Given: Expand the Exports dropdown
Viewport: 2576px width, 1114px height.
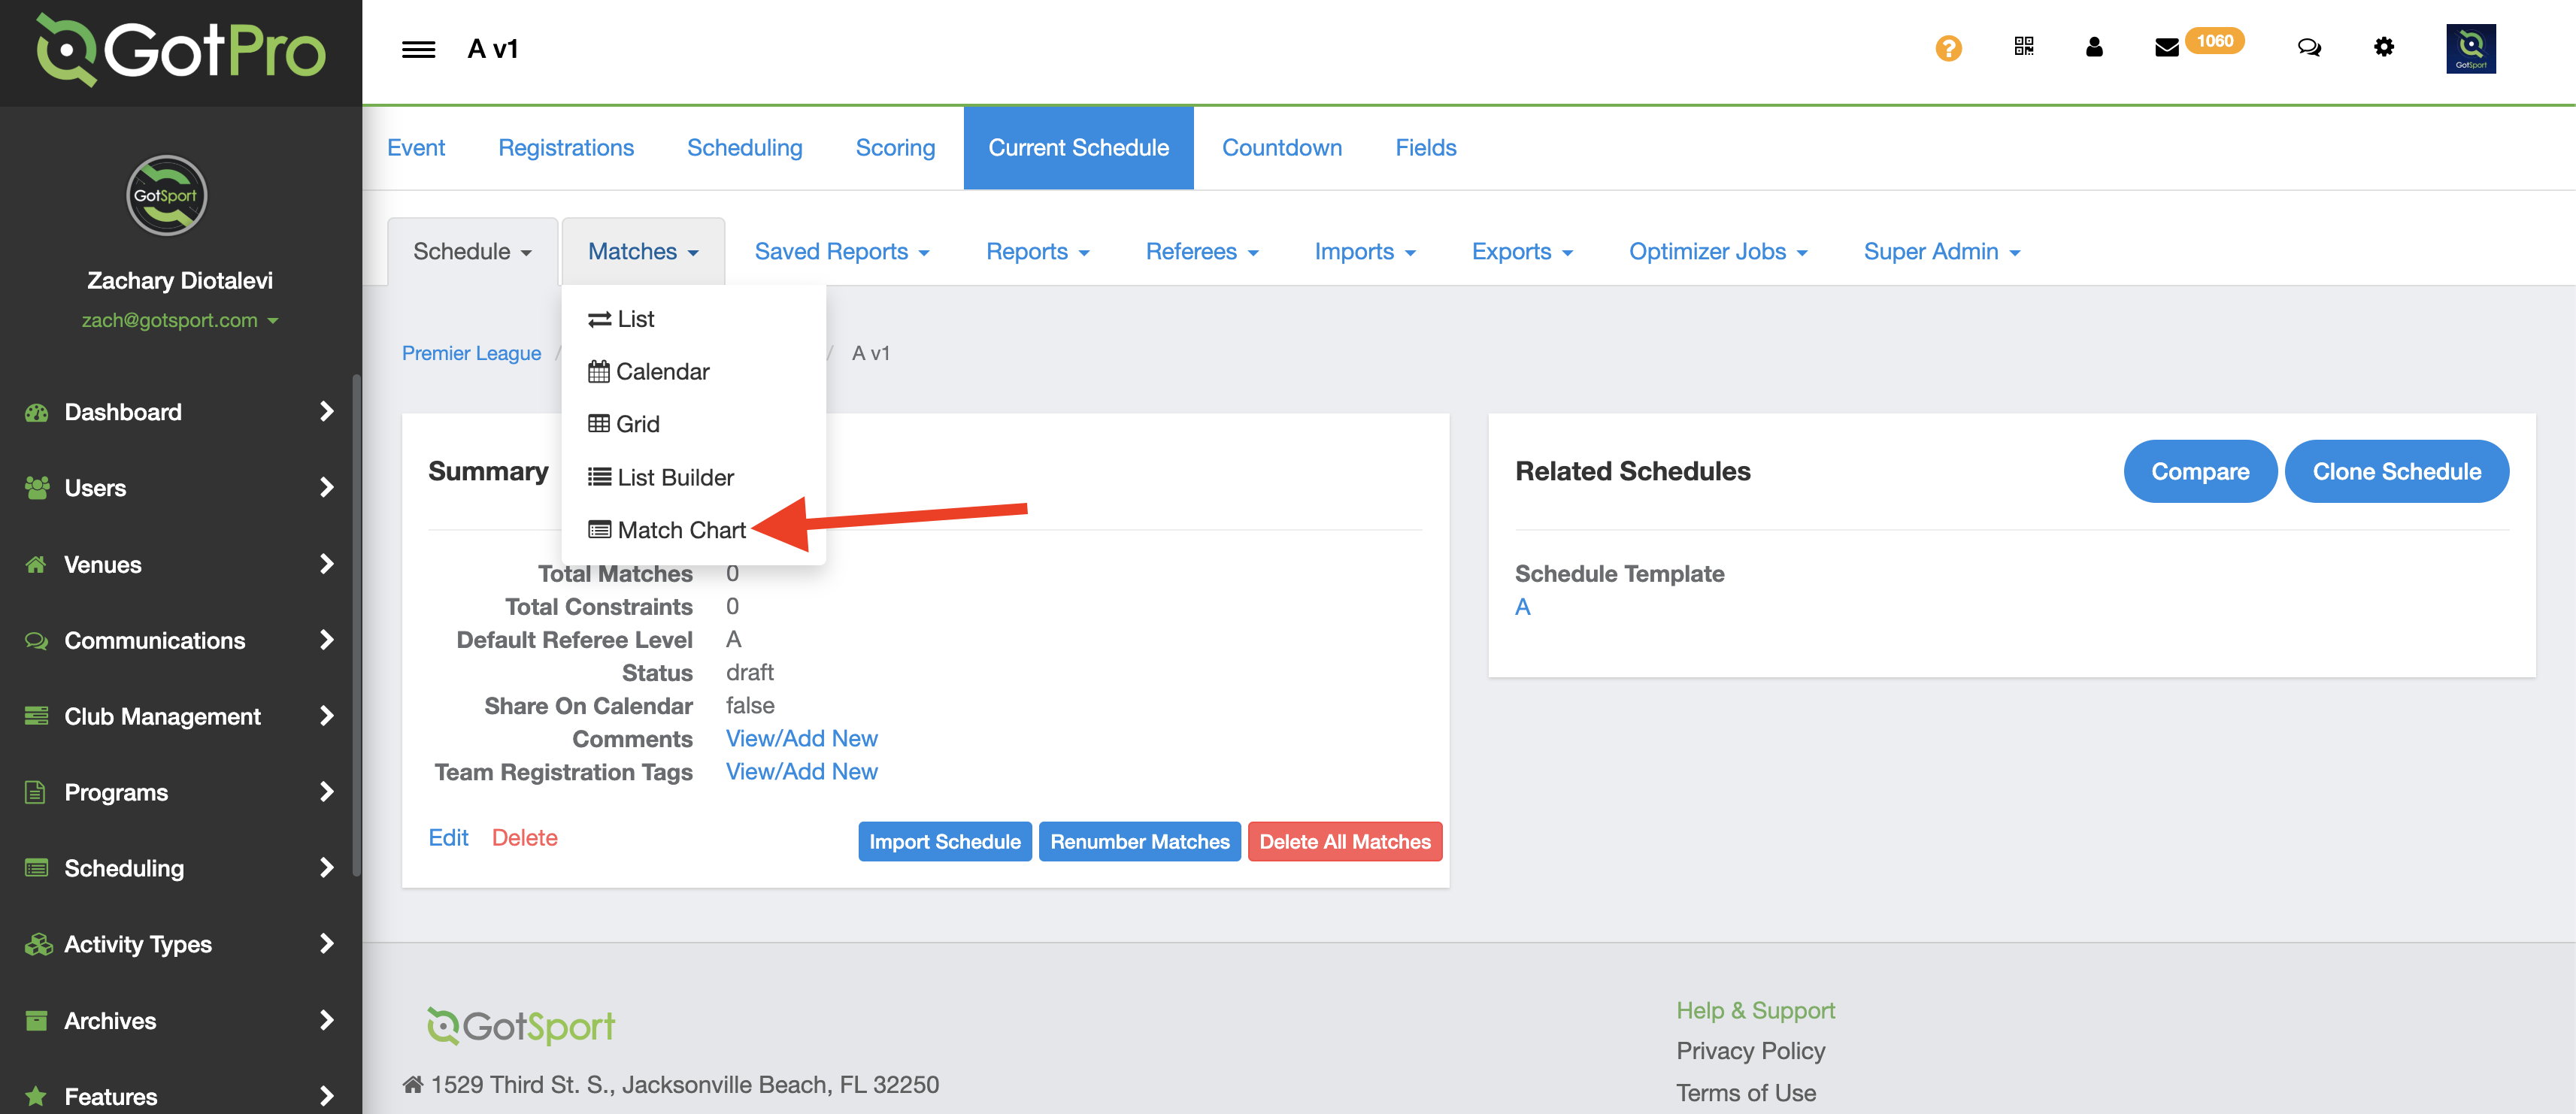Looking at the screenshot, I should [x=1521, y=252].
